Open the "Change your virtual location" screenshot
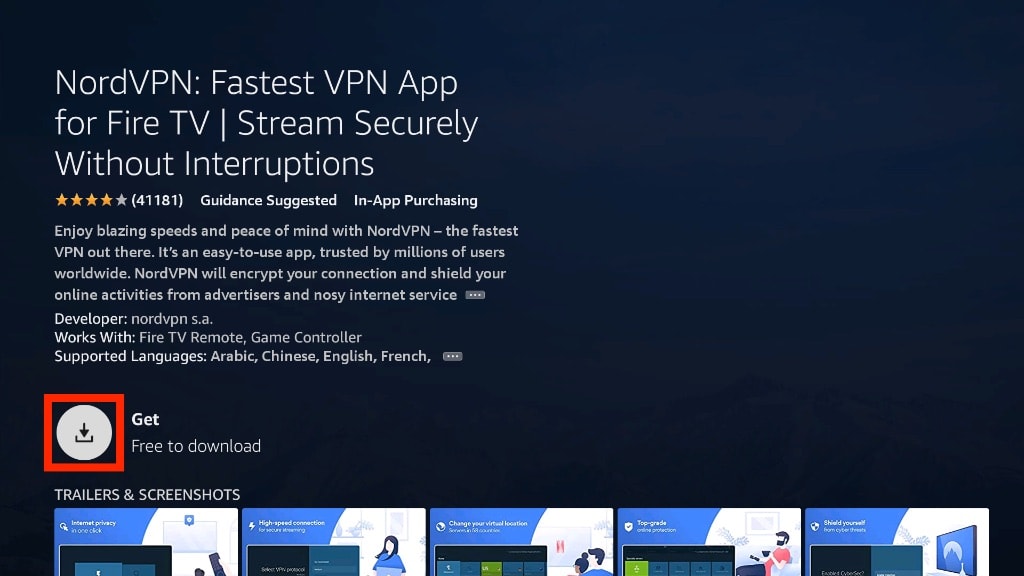Image resolution: width=1024 pixels, height=576 pixels. [521, 542]
